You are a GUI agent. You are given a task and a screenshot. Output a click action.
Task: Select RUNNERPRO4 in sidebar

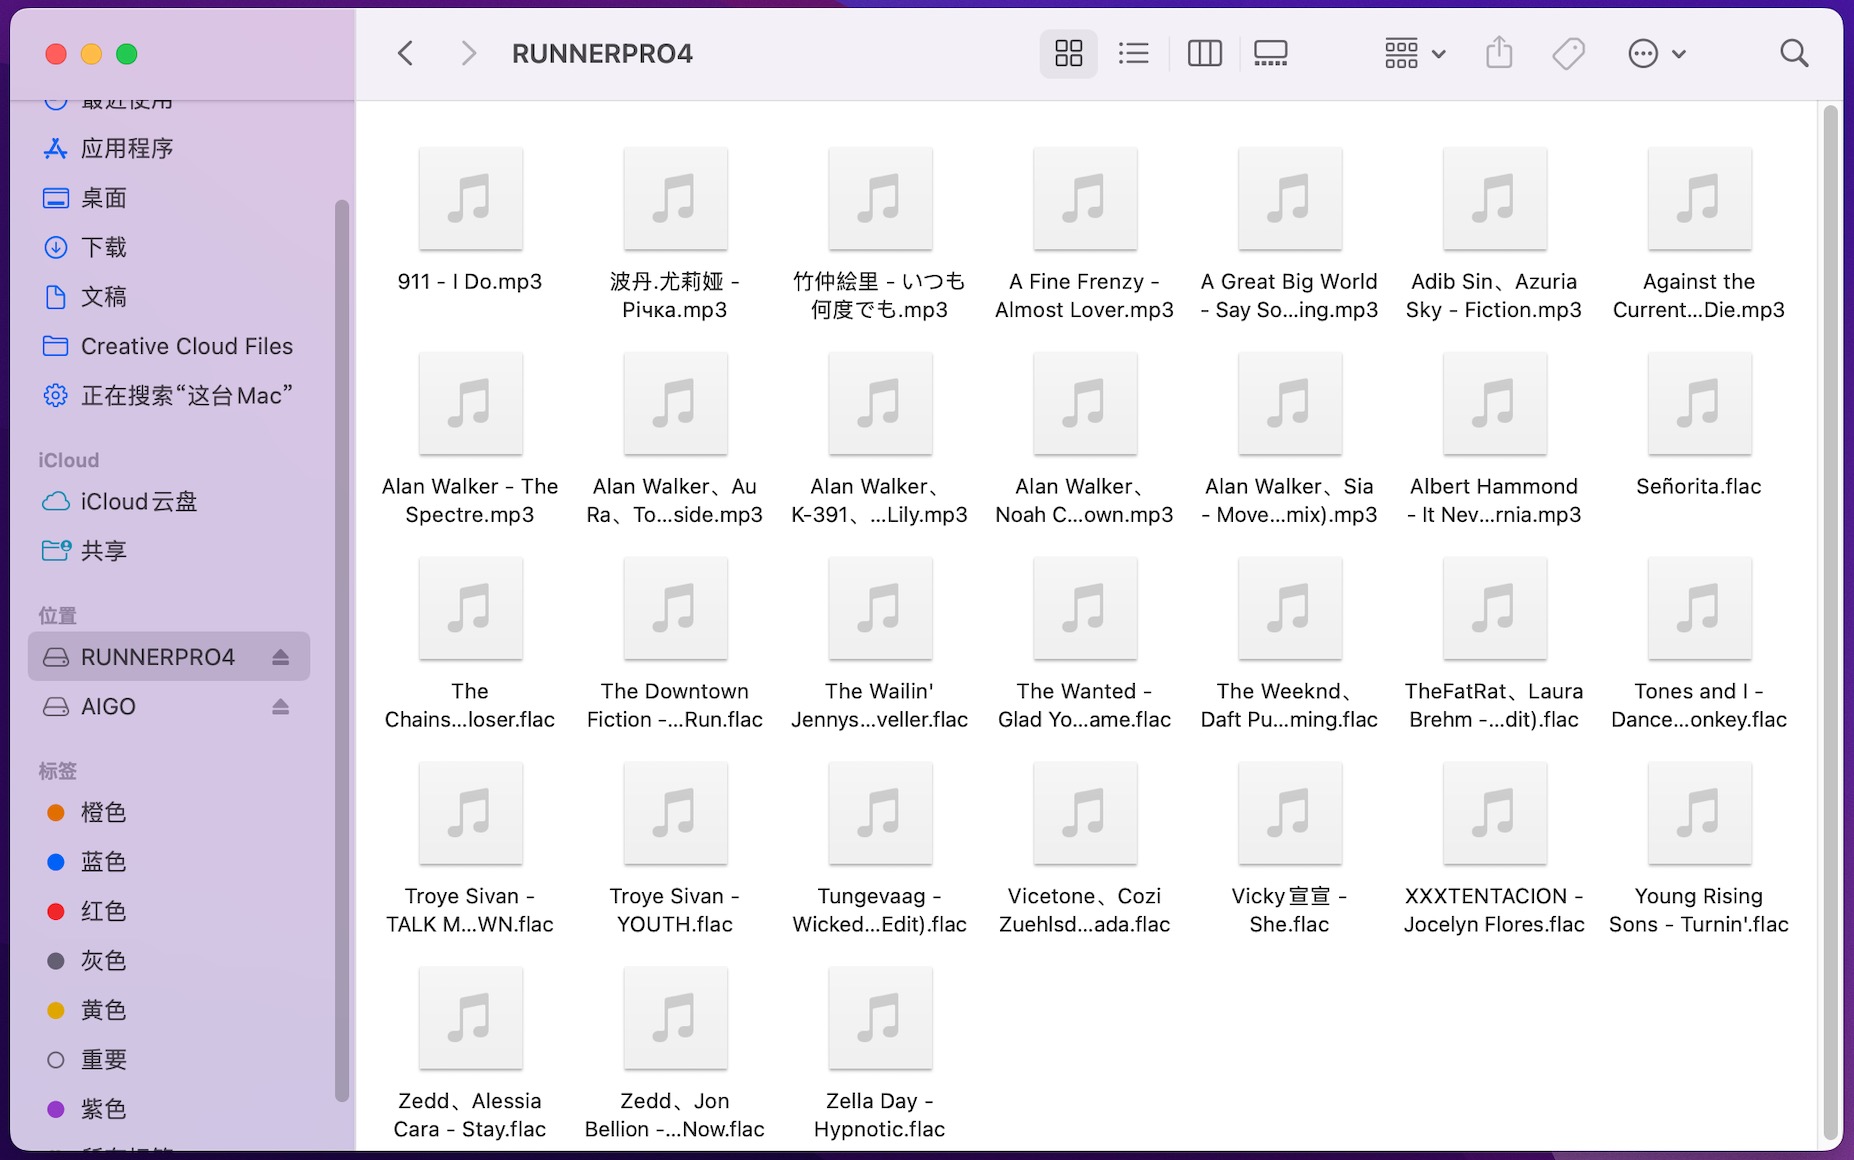click(x=169, y=657)
